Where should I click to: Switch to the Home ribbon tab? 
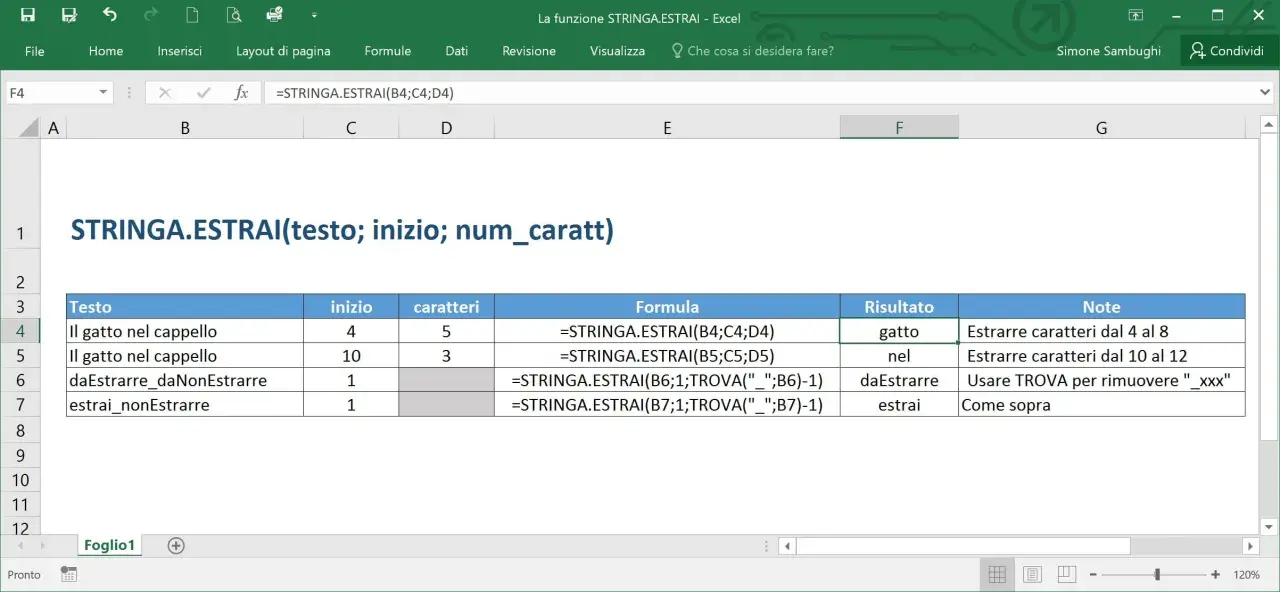pos(106,51)
